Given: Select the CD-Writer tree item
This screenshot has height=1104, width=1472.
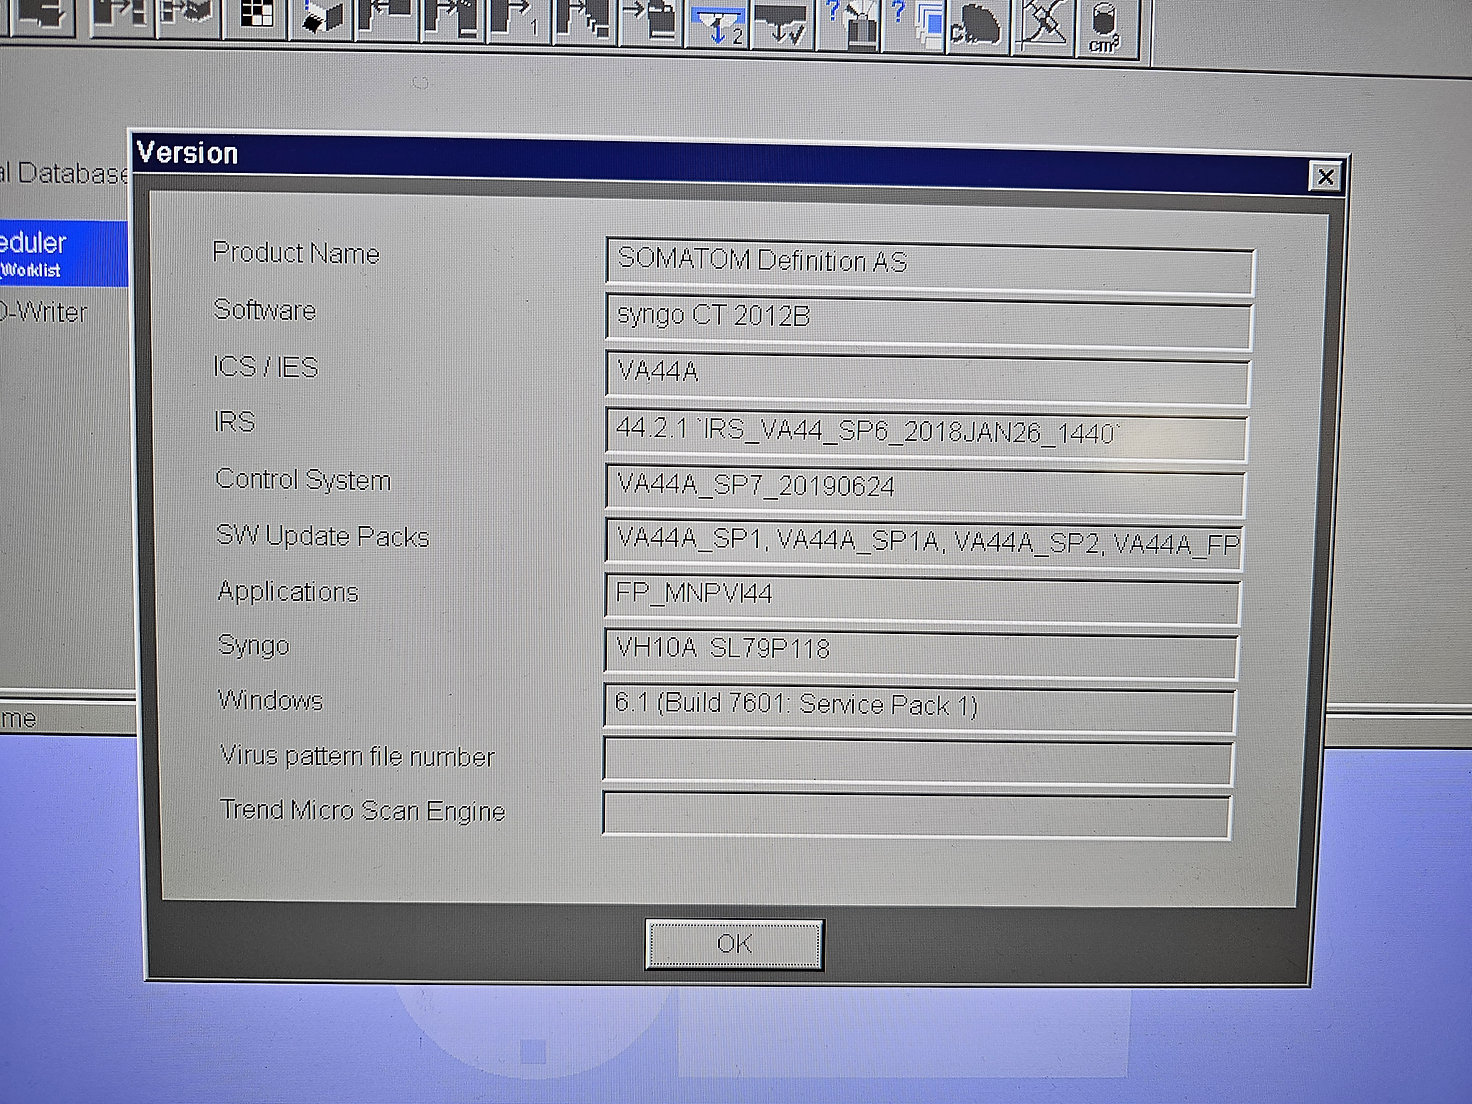Looking at the screenshot, I should pos(45,313).
